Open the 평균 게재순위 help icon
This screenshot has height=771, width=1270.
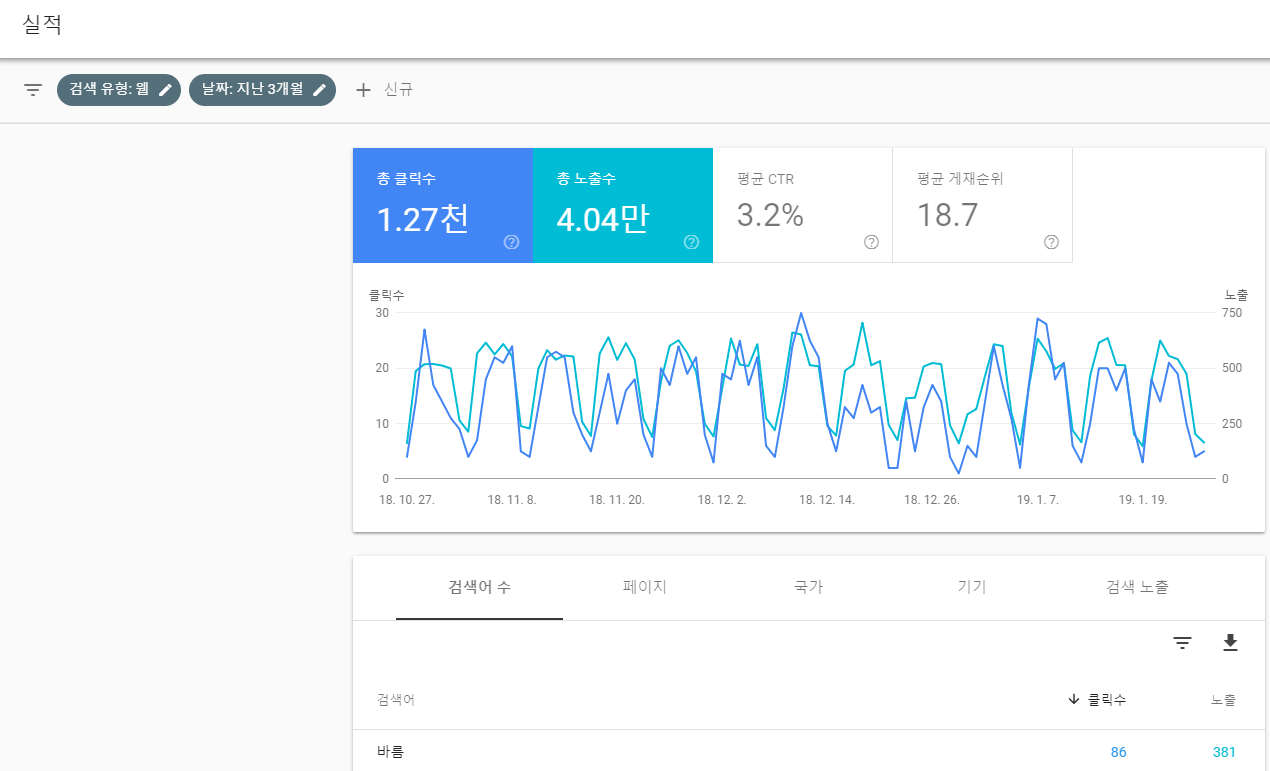tap(1051, 242)
